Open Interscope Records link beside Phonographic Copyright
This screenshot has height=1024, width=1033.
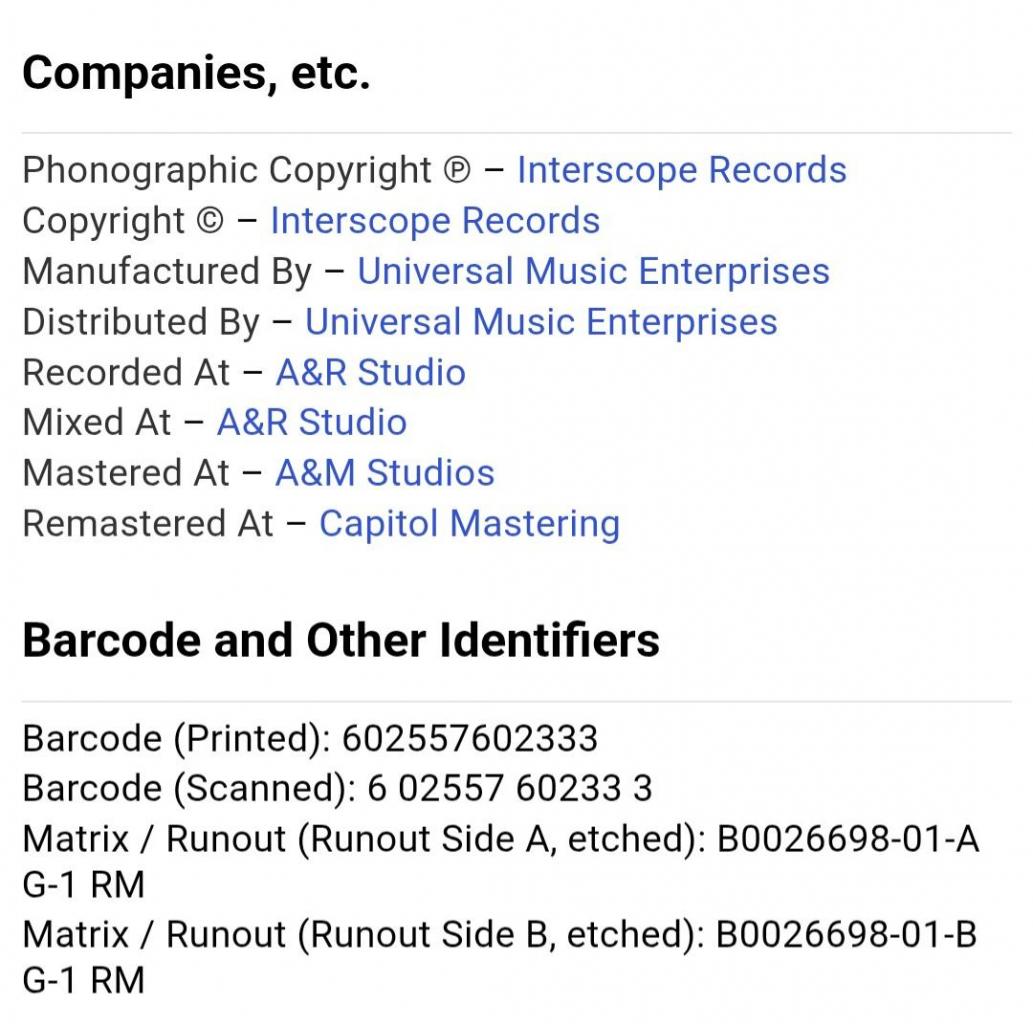click(x=681, y=170)
